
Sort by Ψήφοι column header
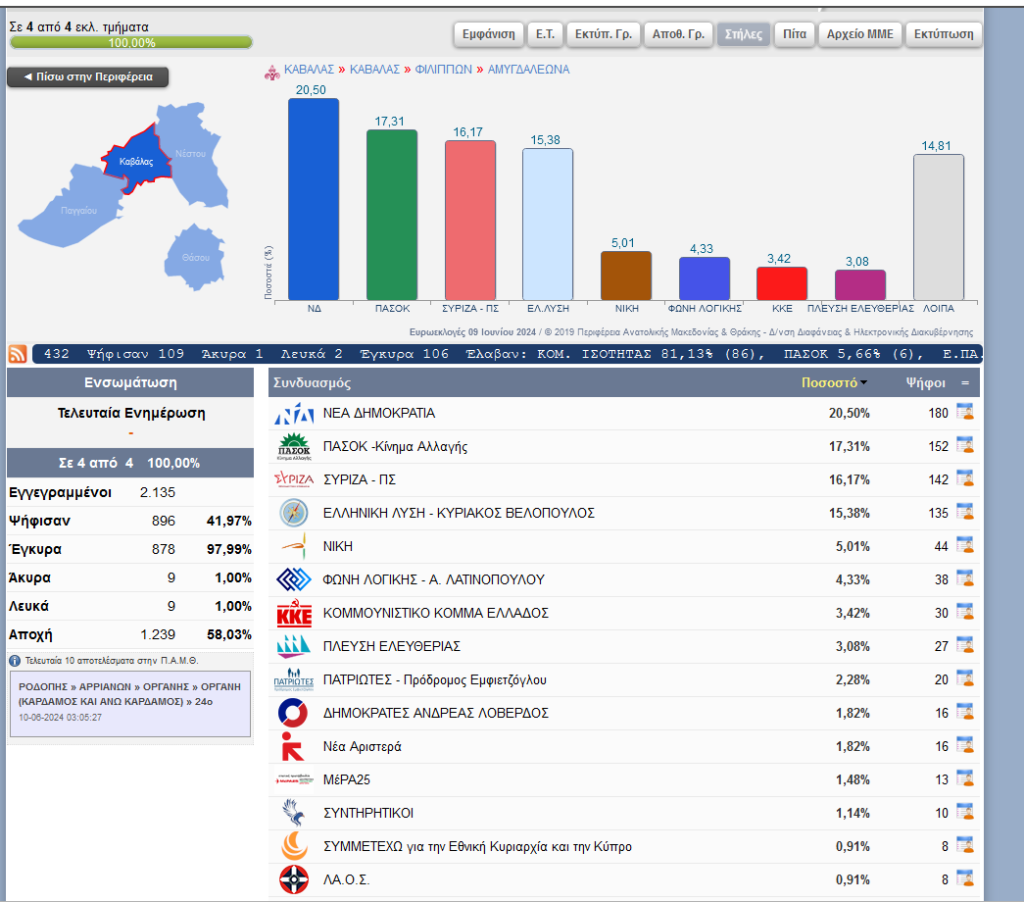click(x=926, y=383)
